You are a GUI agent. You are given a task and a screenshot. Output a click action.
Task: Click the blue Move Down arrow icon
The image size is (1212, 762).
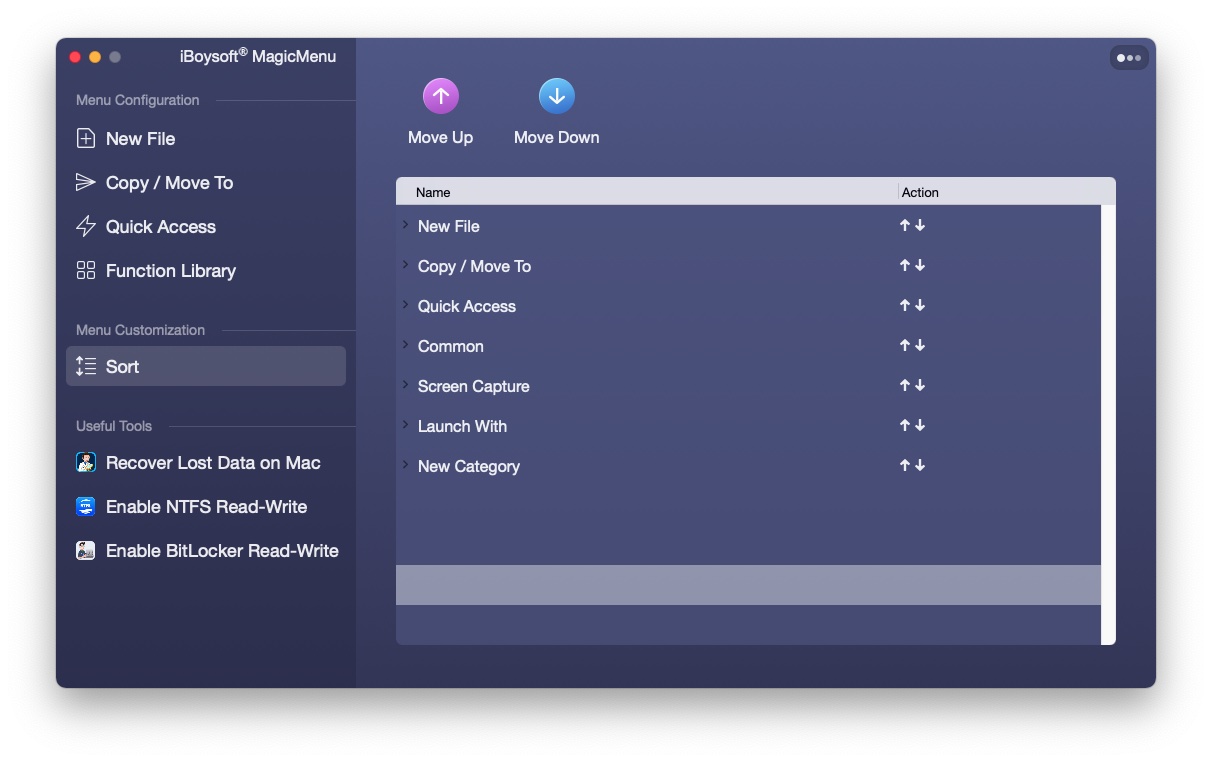point(556,95)
